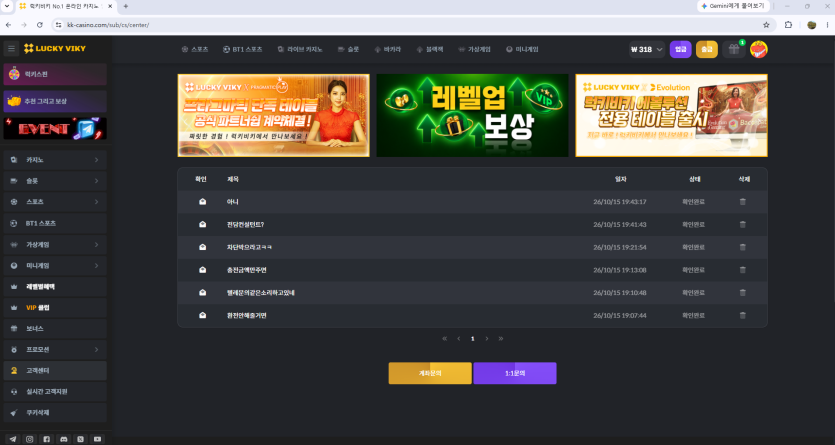The height and width of the screenshot is (445, 835).
Task: Click the yellow 출금 withdraw button
Action: point(707,49)
